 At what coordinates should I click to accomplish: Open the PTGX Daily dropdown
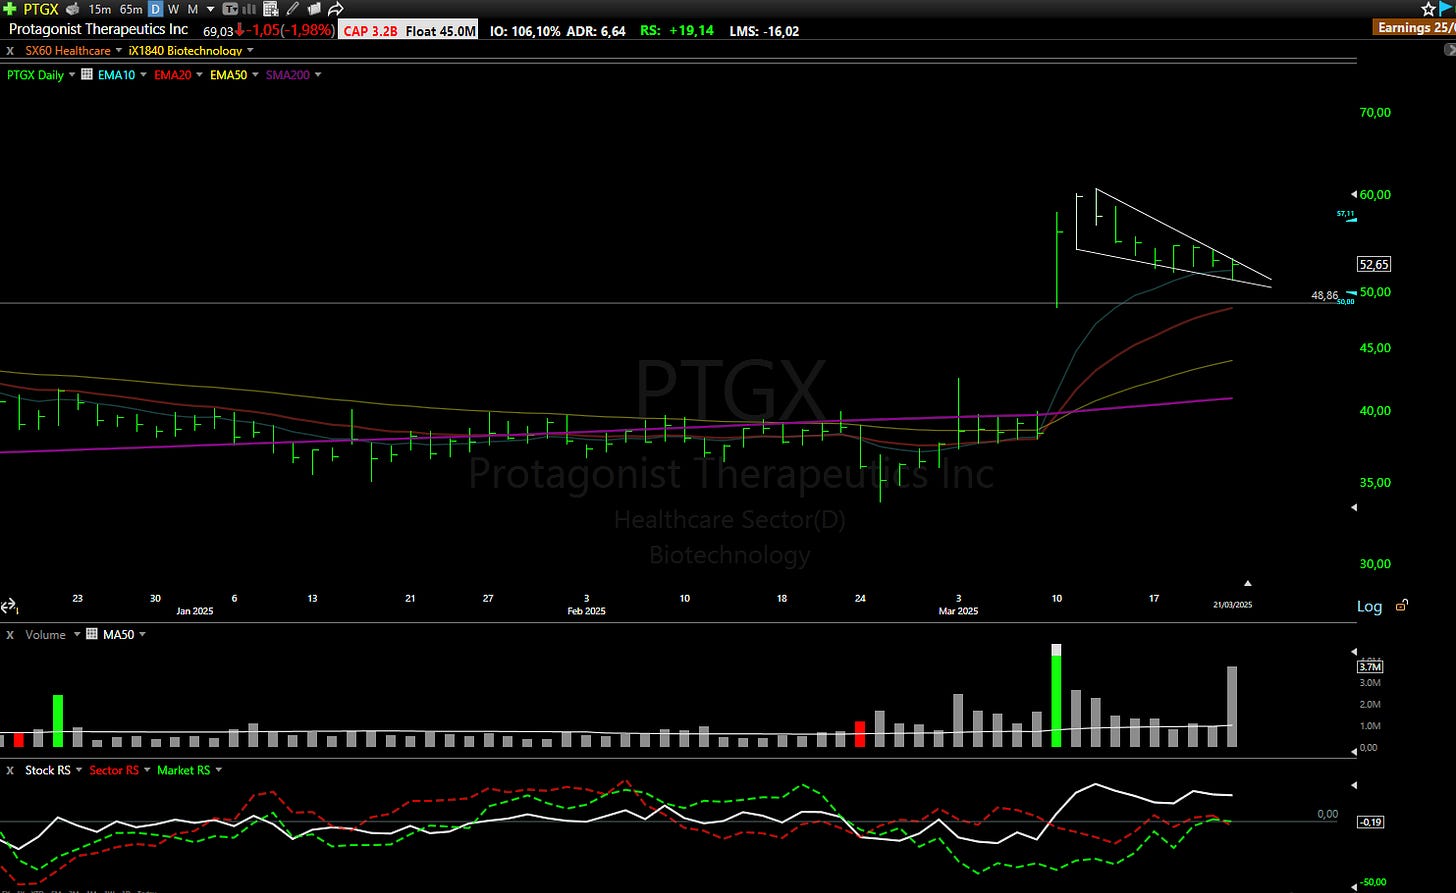point(72,74)
